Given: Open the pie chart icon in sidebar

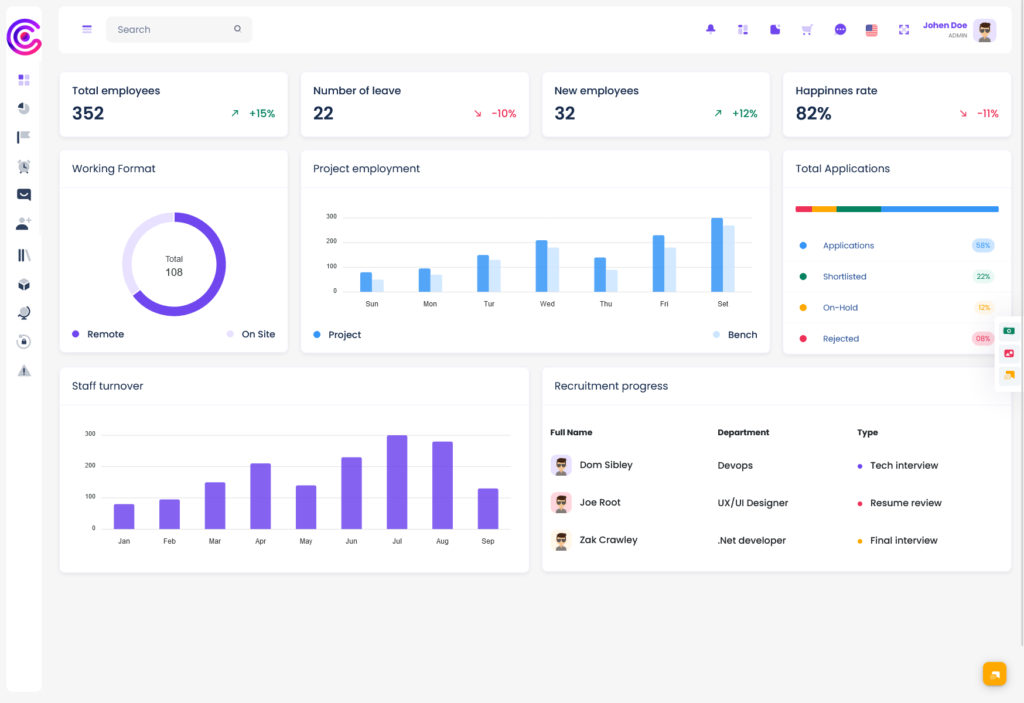Looking at the screenshot, I should (x=23, y=108).
